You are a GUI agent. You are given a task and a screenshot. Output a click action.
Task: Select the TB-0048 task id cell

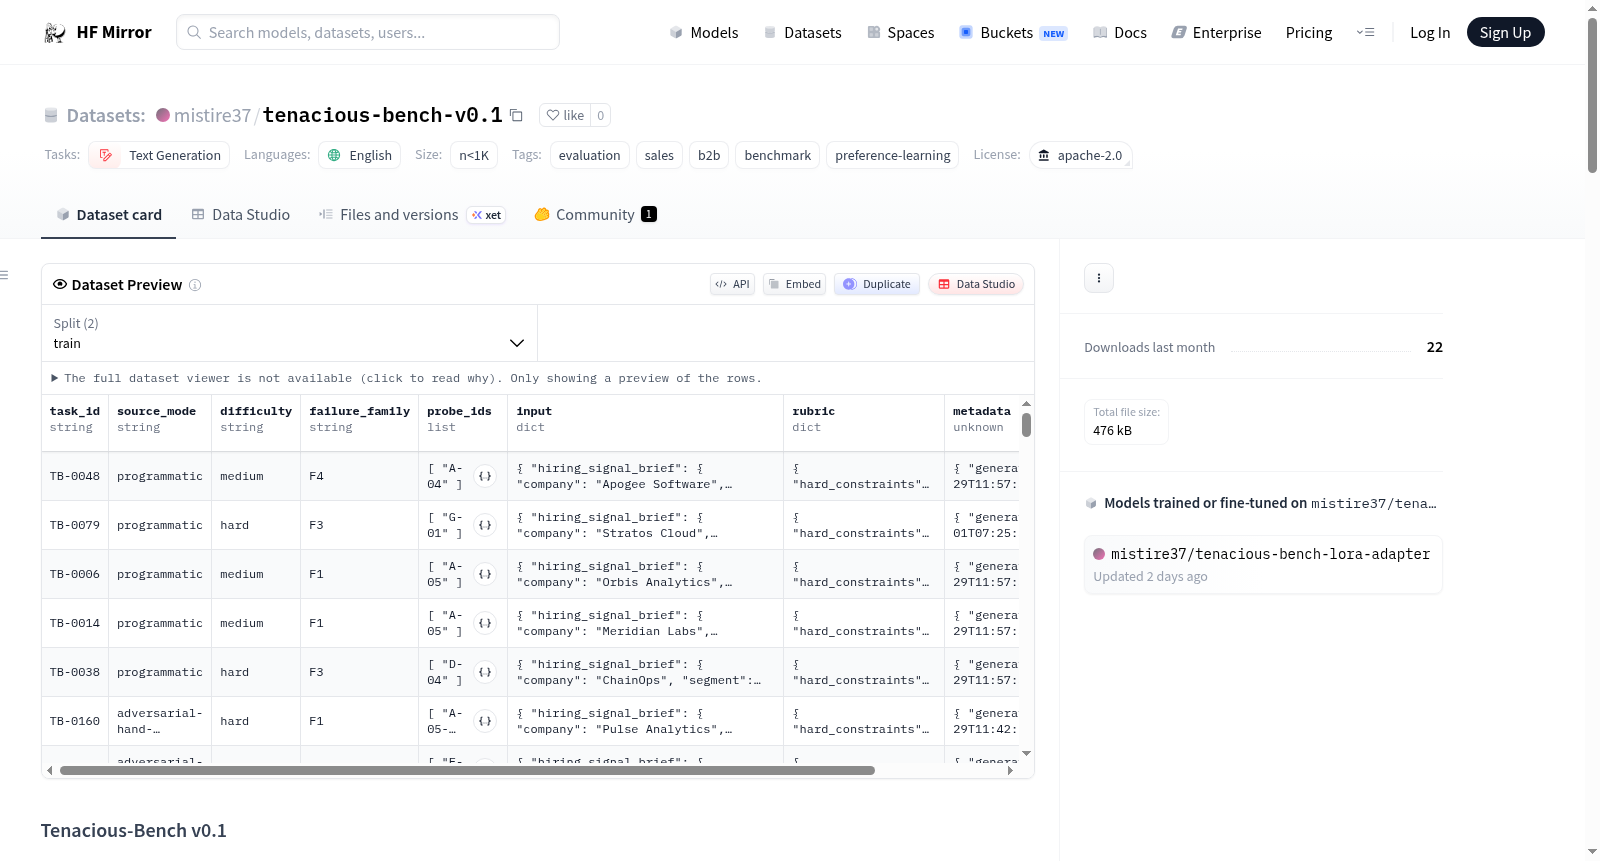[x=75, y=476]
